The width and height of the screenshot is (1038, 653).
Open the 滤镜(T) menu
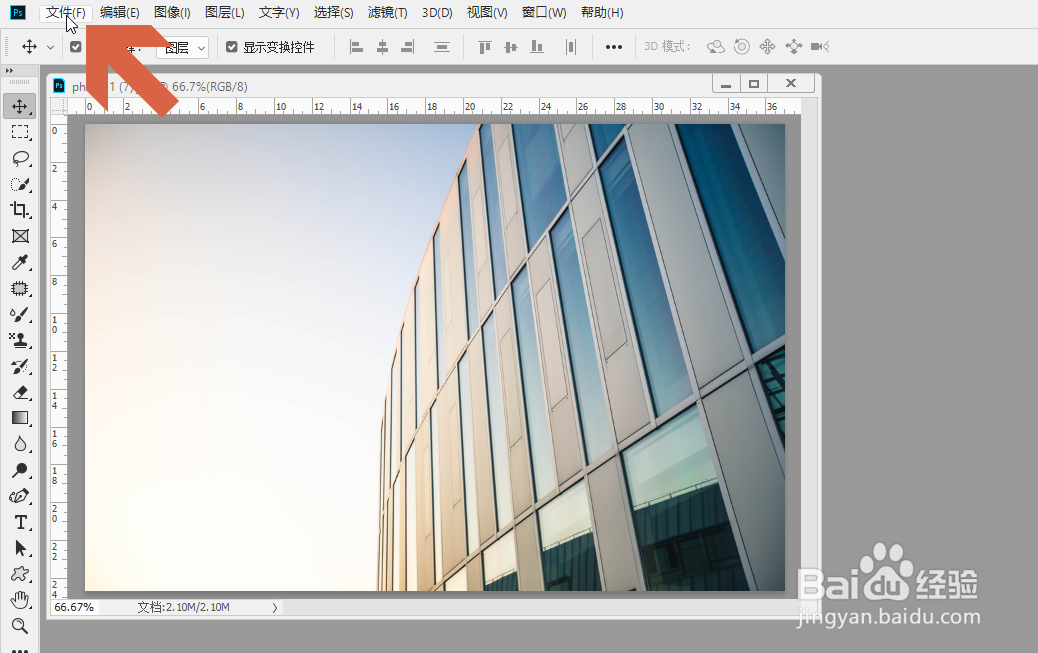point(387,13)
